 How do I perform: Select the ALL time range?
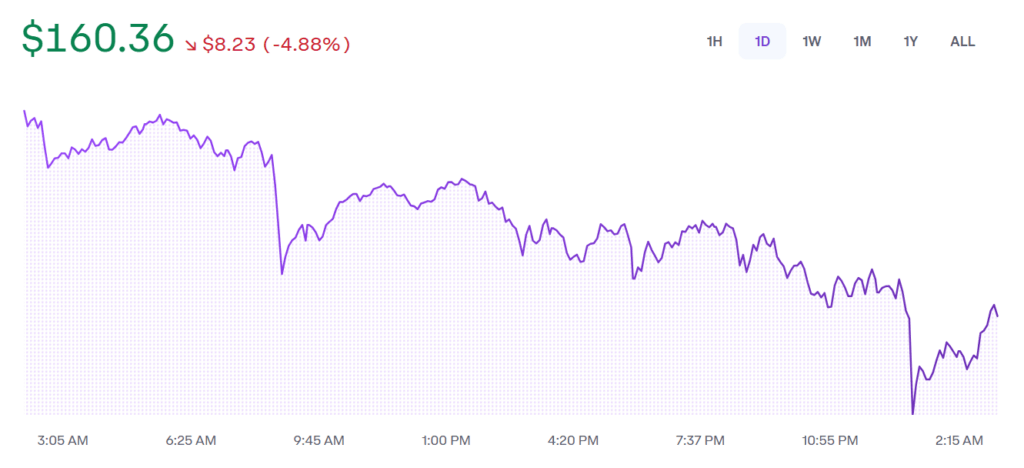tap(962, 42)
